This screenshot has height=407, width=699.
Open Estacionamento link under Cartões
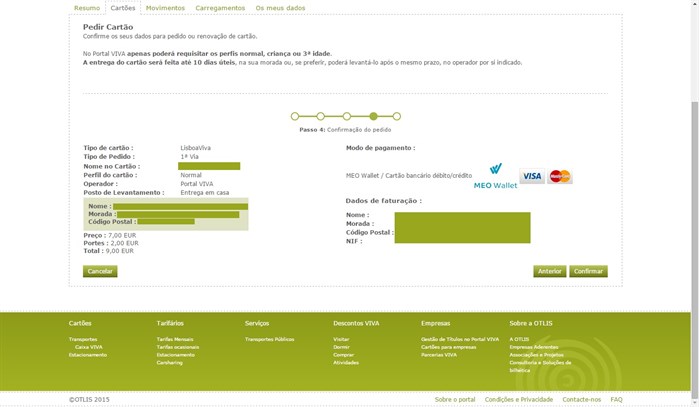[x=88, y=355]
